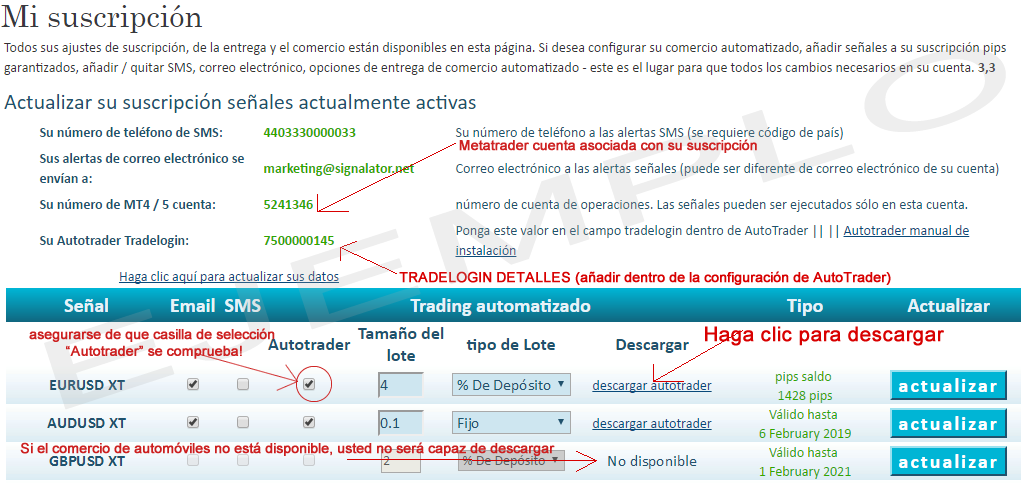The width and height of the screenshot is (1024, 483).
Task: Click 'Haga clic aquí para actualizar sus datos'
Action: click(x=229, y=277)
